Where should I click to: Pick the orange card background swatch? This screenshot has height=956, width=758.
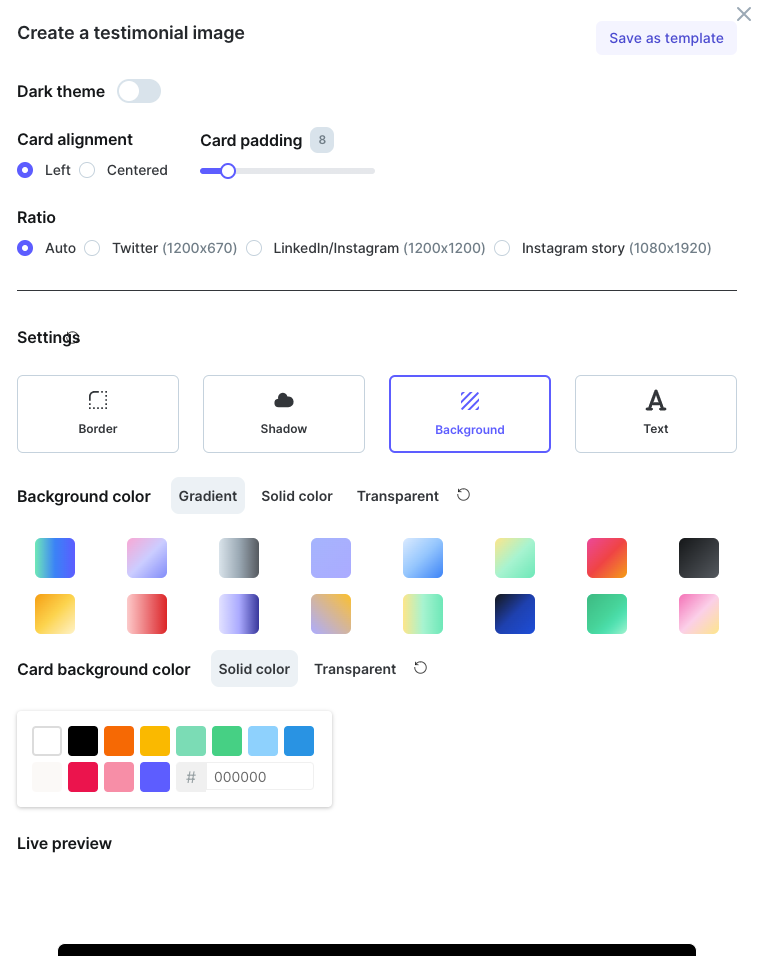click(119, 741)
